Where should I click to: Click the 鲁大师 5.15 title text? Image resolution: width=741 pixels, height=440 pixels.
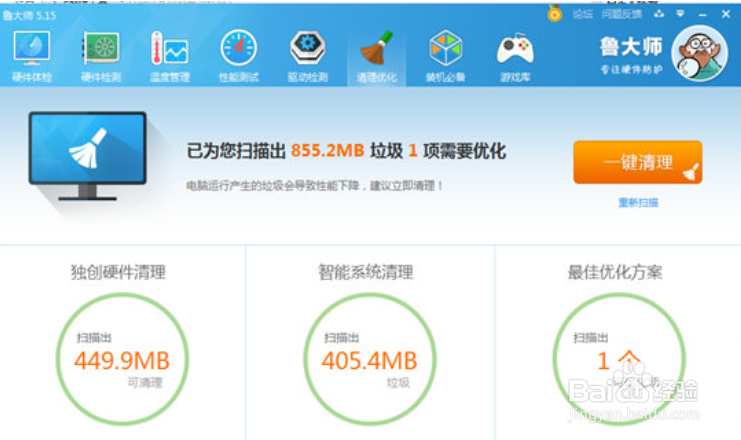click(29, 16)
